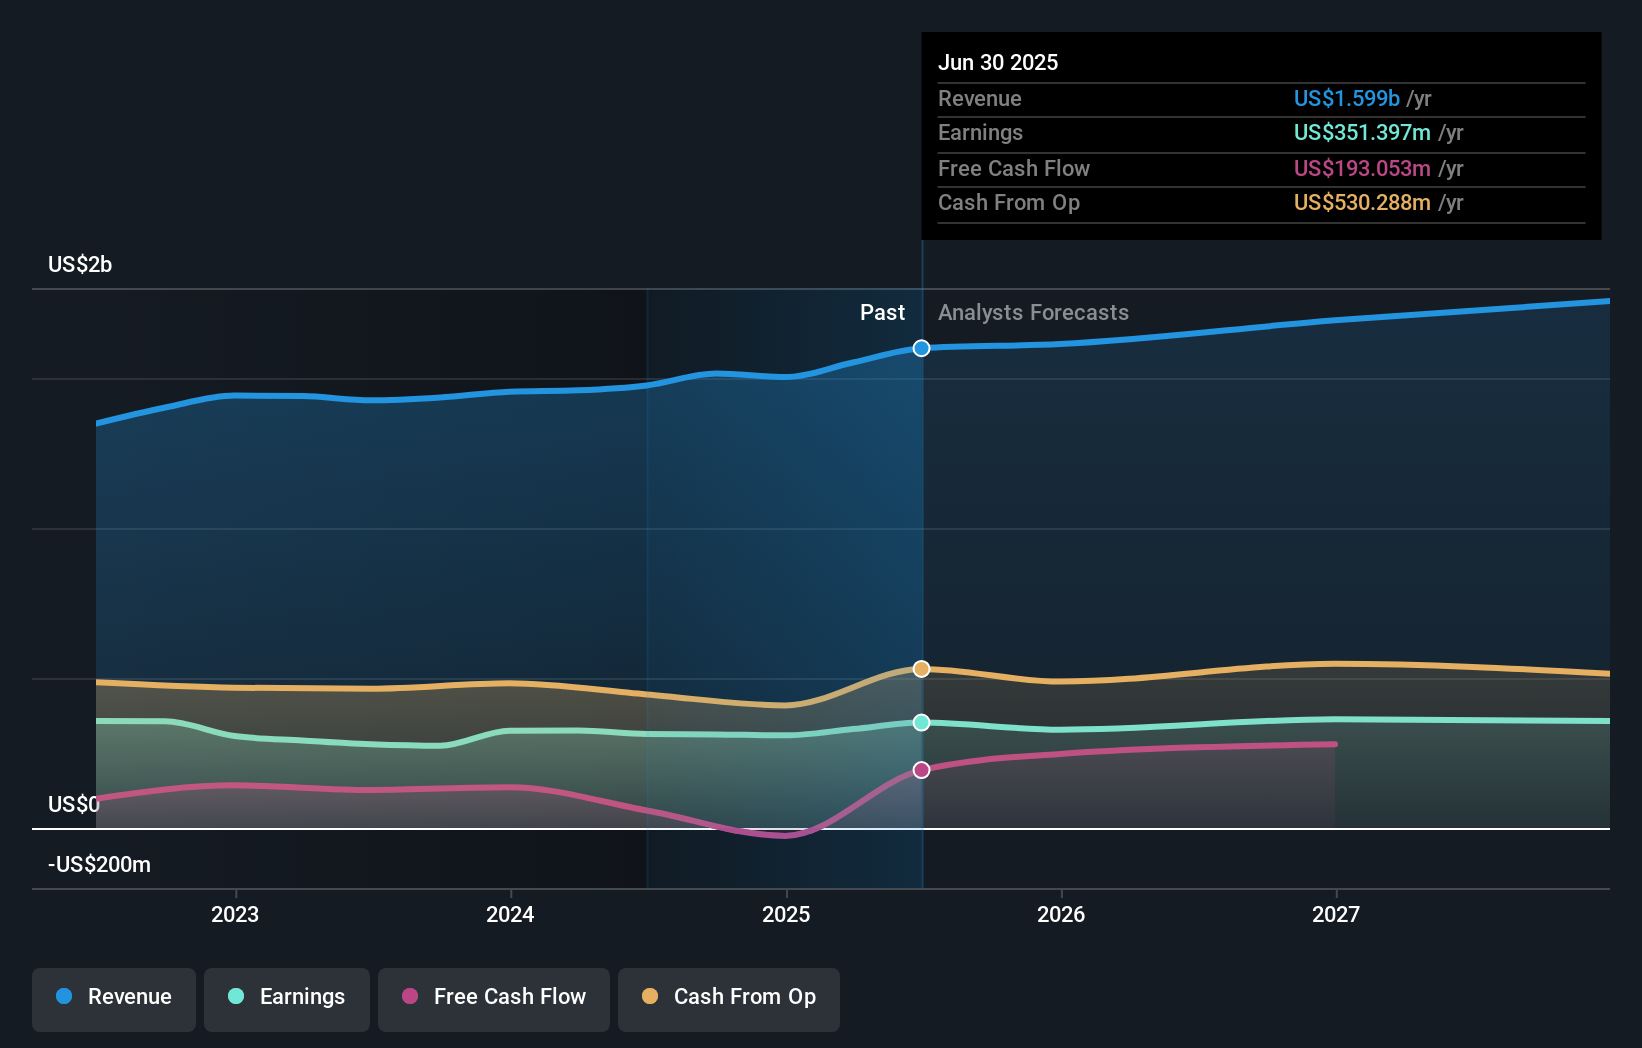Click the Revenue data point marker on chart
Screen dimensions: 1642x1048
pyautogui.click(x=921, y=348)
